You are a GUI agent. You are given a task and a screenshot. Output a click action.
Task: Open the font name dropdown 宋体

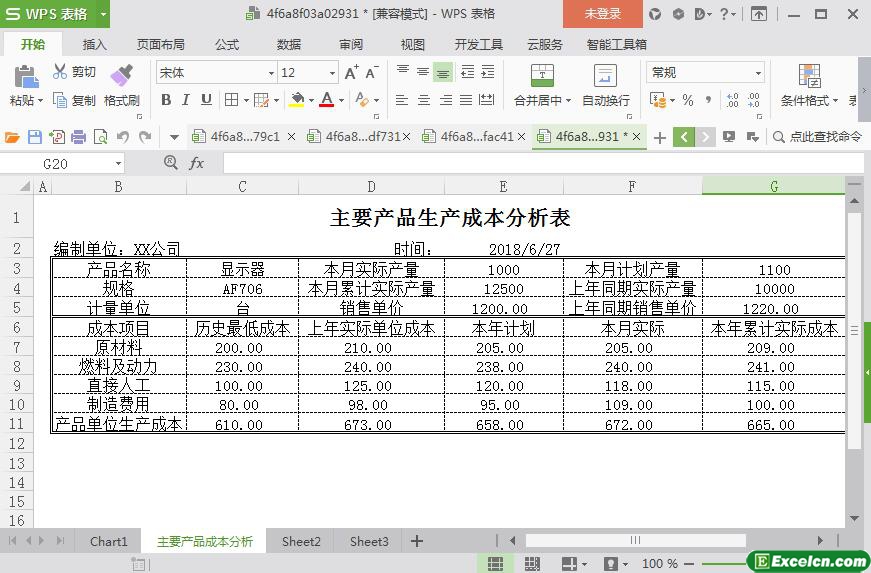pyautogui.click(x=271, y=73)
